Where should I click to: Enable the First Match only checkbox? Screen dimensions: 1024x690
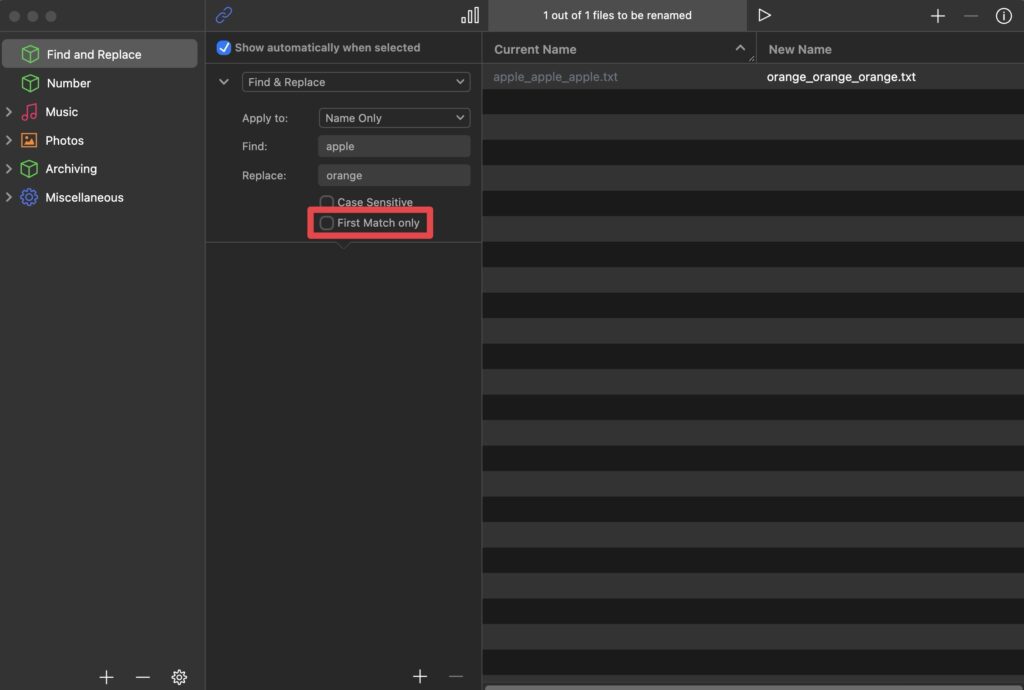(x=327, y=223)
